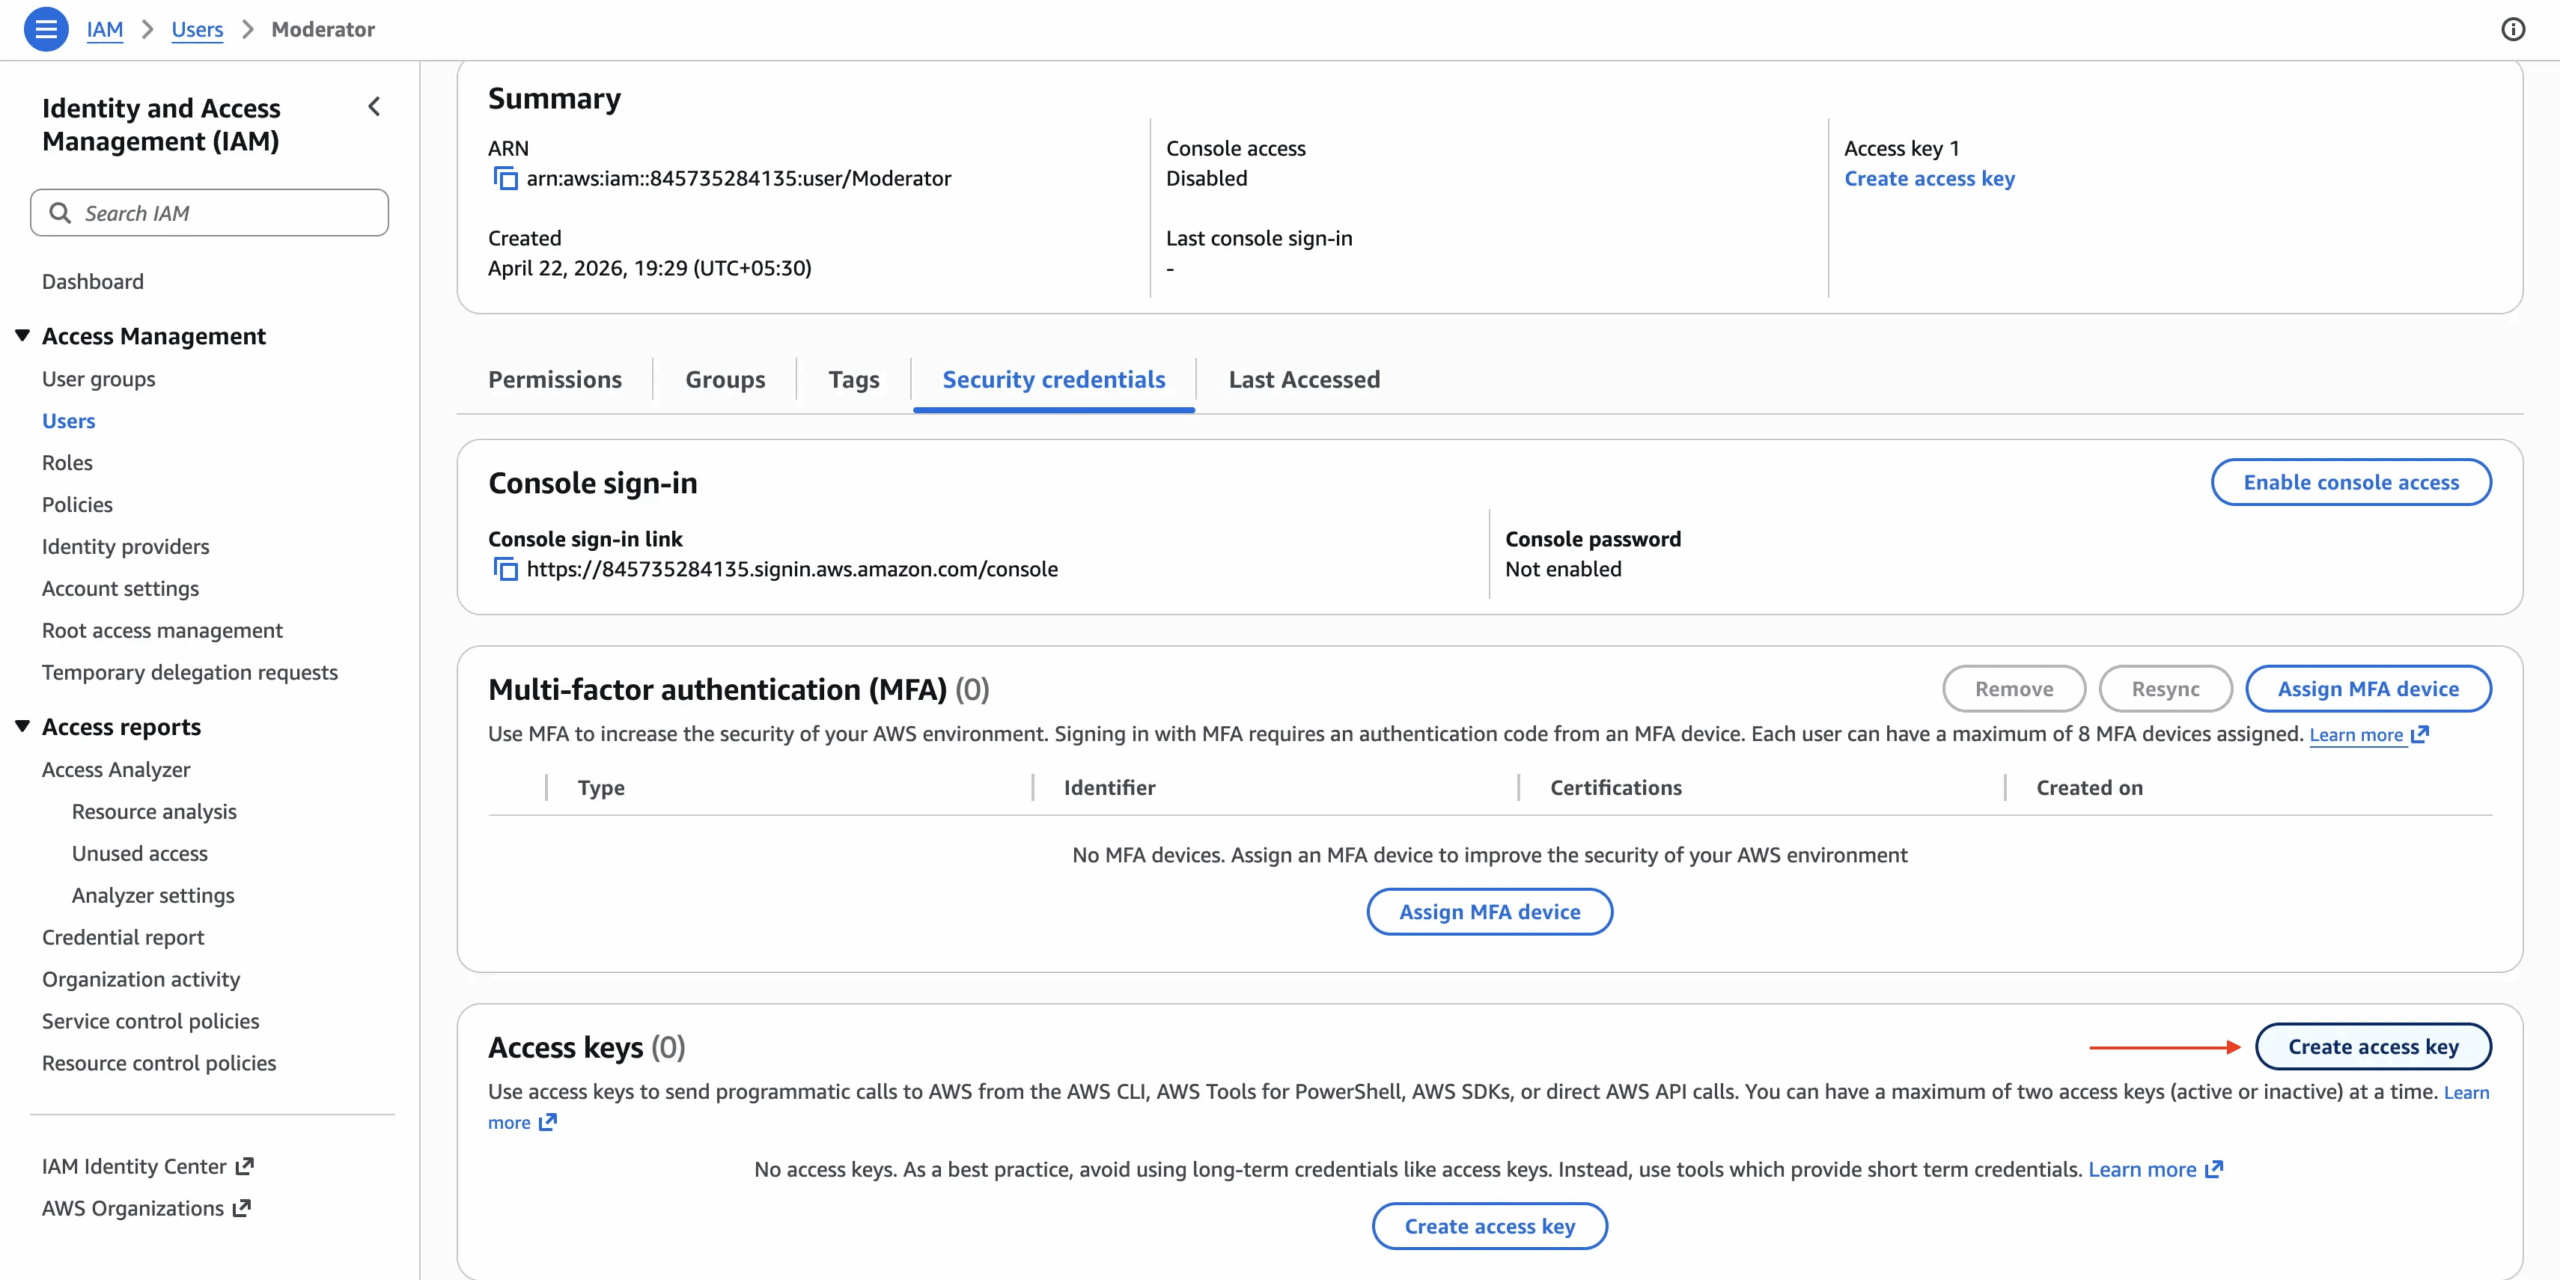Click the info circle icon at top right
Screen dimensions: 2560x1280
(2513, 29)
